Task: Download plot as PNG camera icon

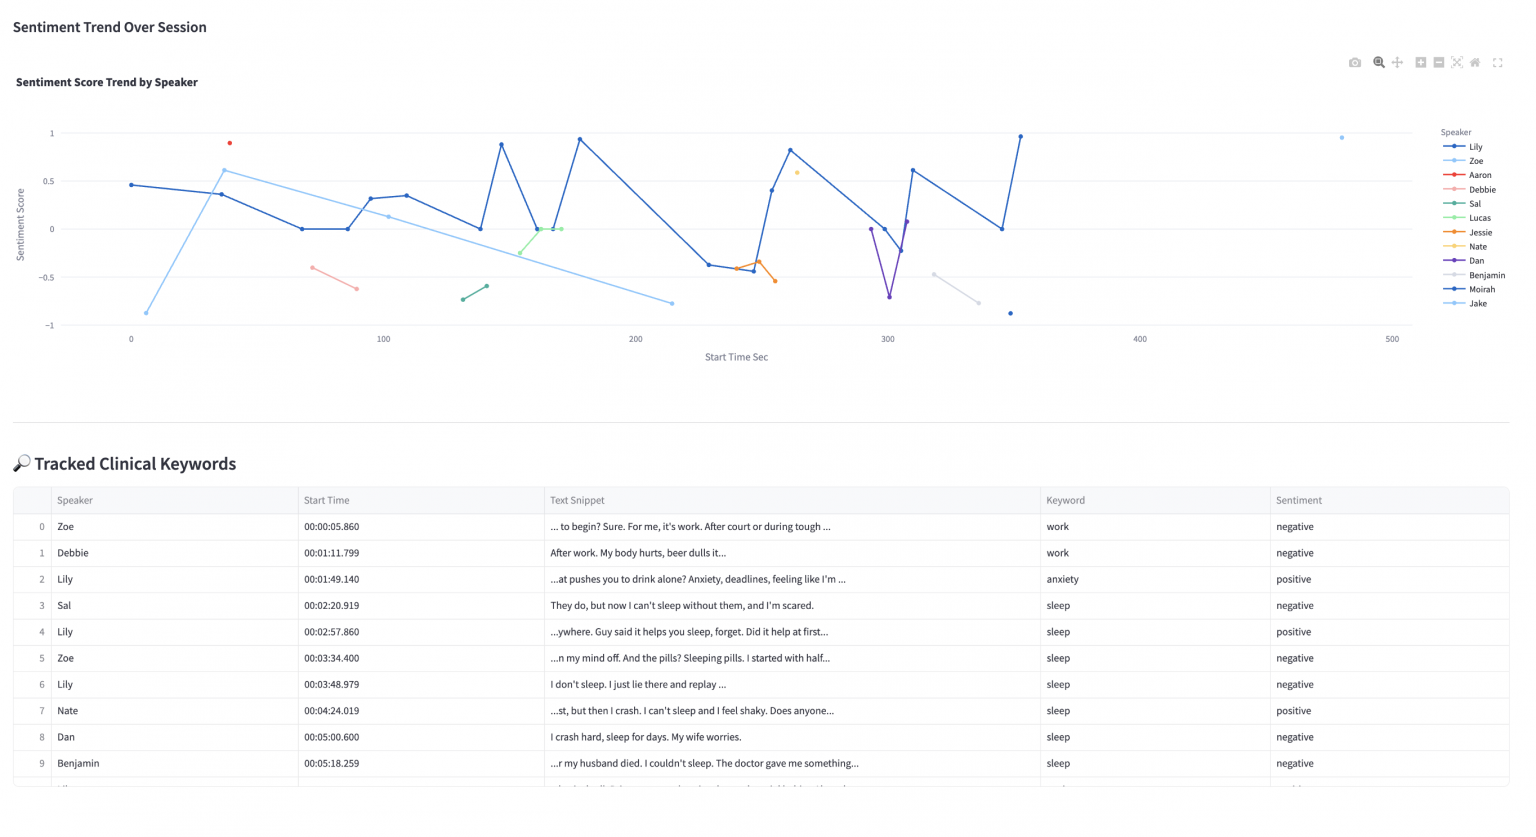Action: (x=1355, y=63)
